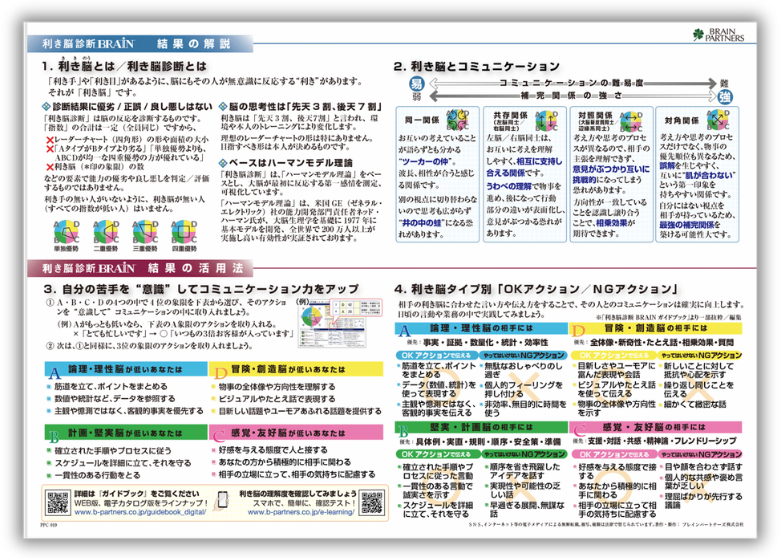Click the blue 論理・理性脳が低いあなたは header
The height and width of the screenshot is (558, 784).
[x=126, y=369]
